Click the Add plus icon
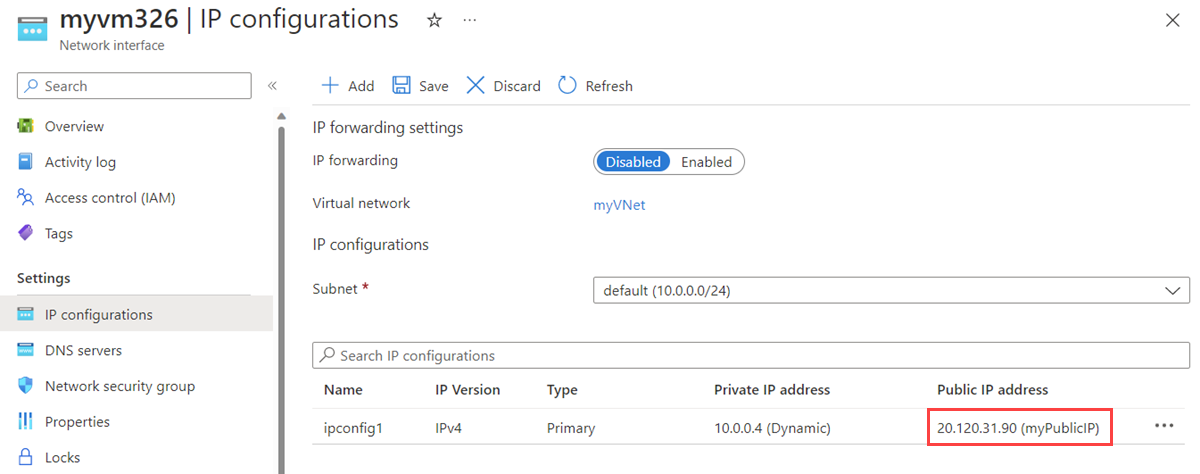Image resolution: width=1200 pixels, height=474 pixels. pos(329,86)
